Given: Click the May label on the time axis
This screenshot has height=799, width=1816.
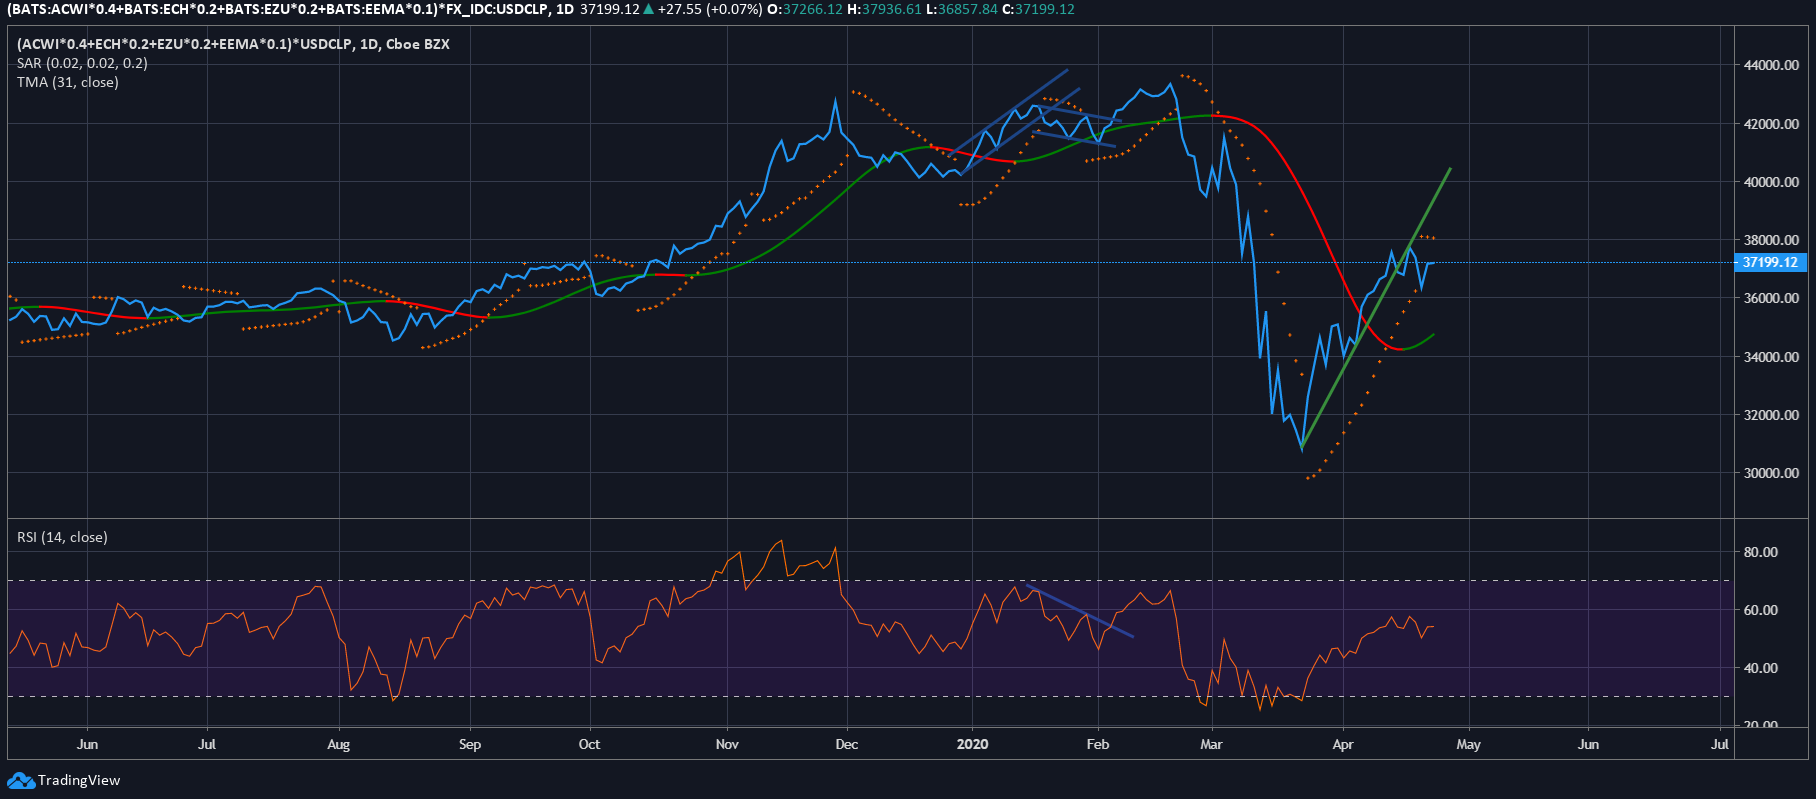Looking at the screenshot, I should (1468, 744).
